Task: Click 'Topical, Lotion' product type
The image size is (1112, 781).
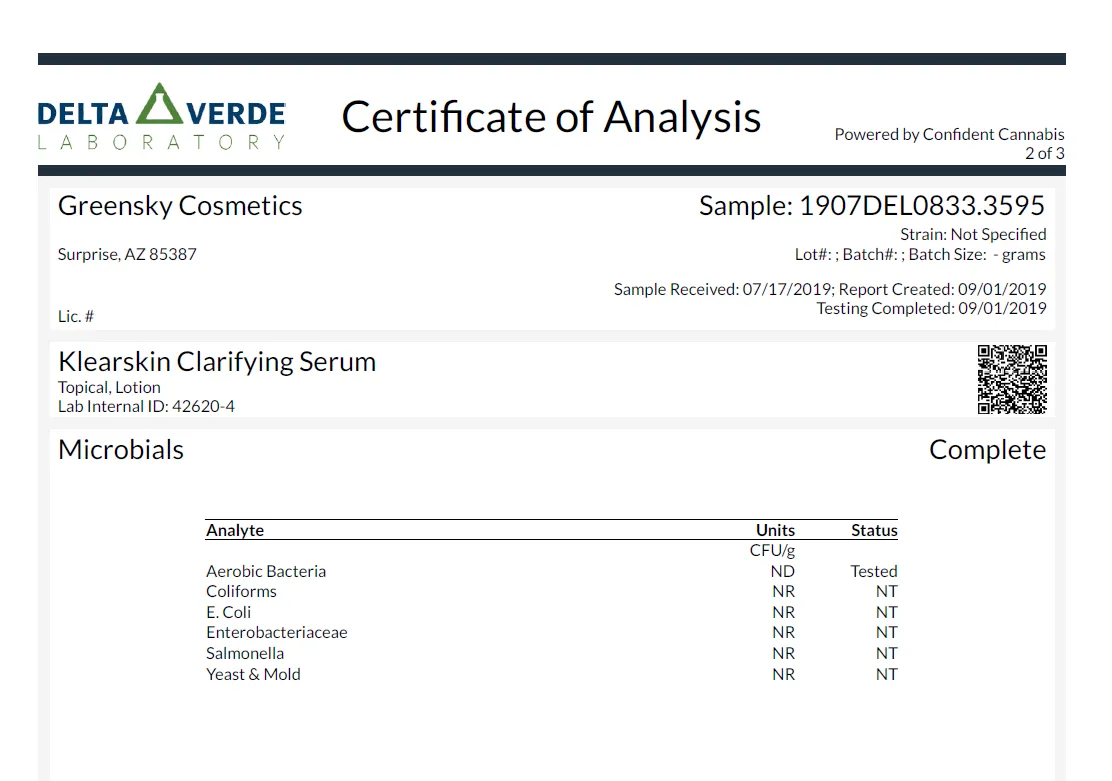Action: click(x=109, y=387)
